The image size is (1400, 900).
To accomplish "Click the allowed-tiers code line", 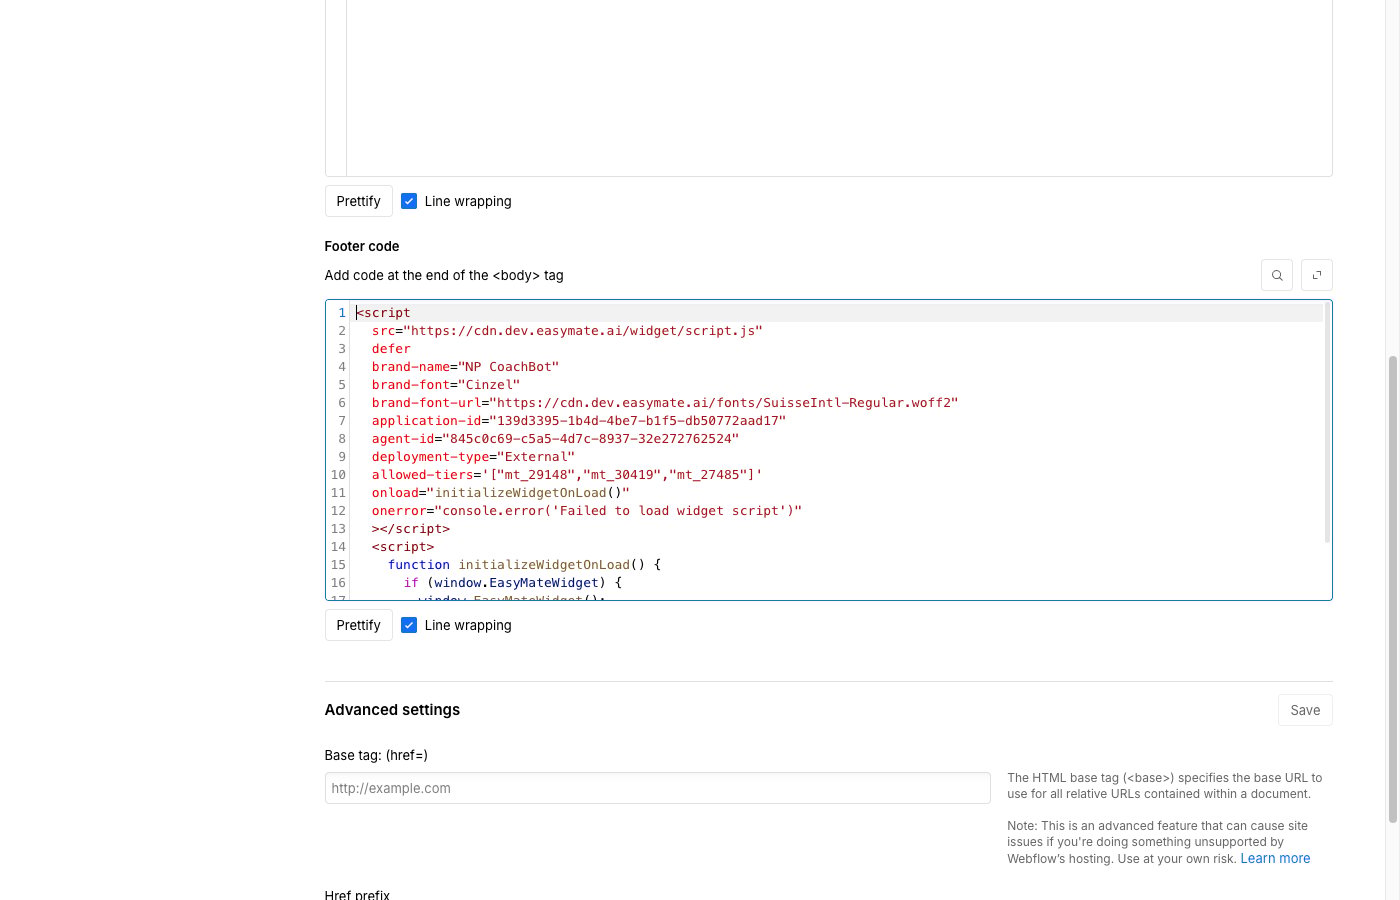I will pos(567,475).
